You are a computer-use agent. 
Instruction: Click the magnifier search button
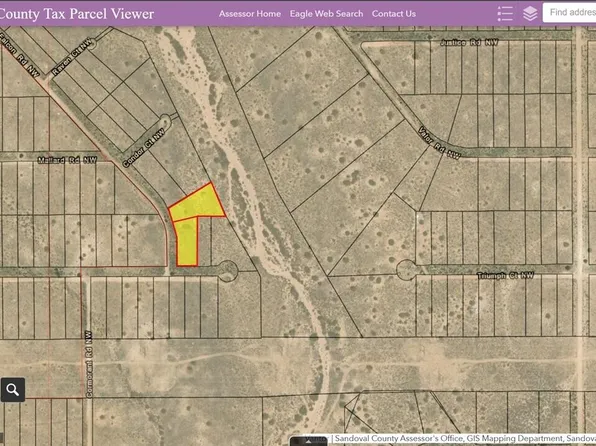pos(13,390)
